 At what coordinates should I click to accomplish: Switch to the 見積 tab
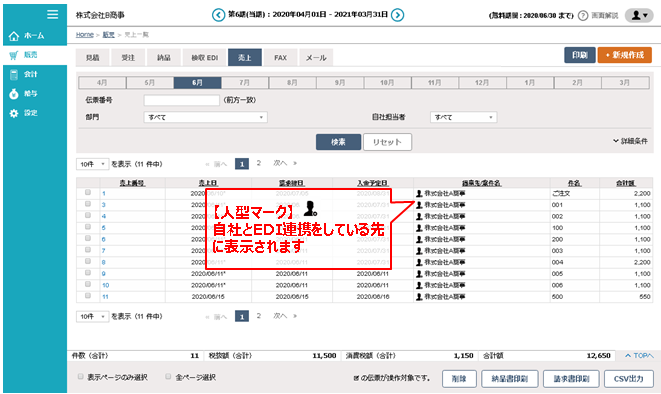[x=93, y=58]
